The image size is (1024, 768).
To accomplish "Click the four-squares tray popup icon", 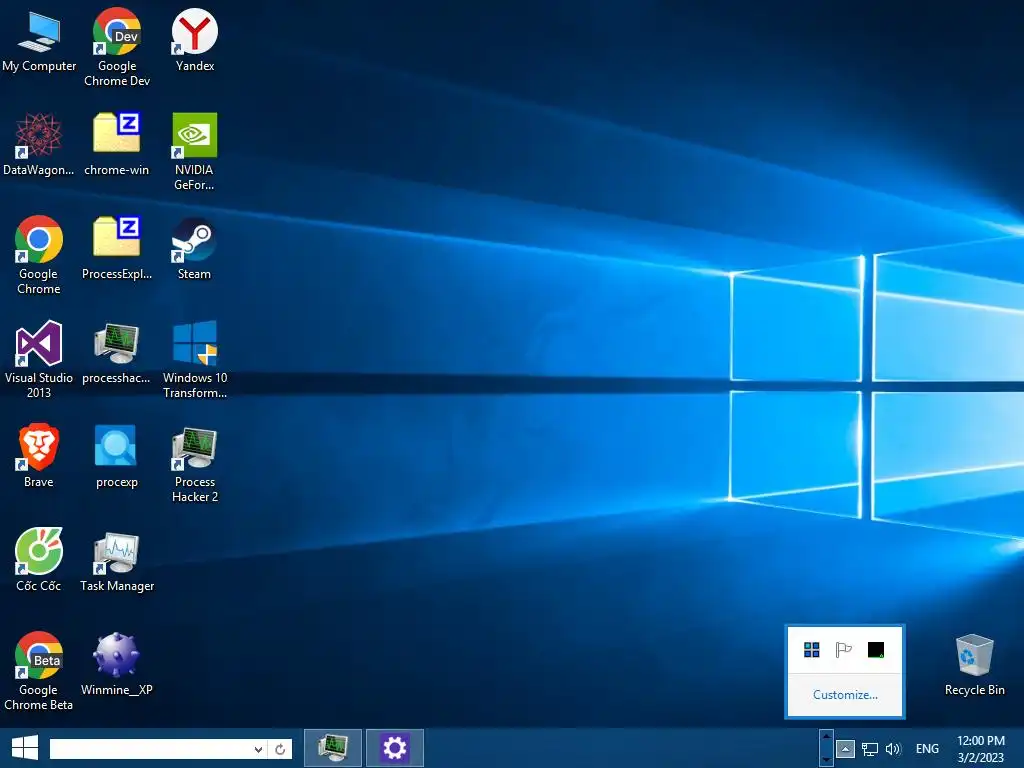I will pos(812,650).
